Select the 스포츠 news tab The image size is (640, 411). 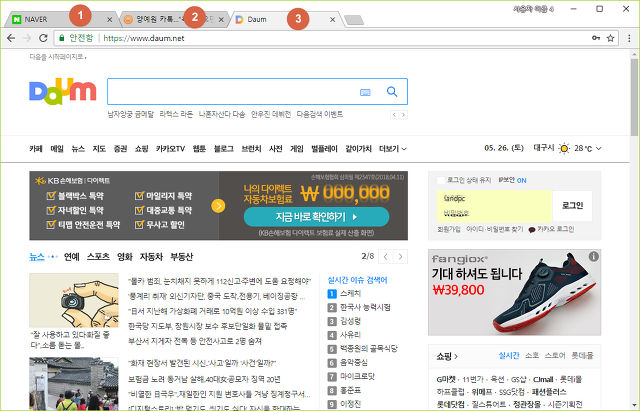[98, 257]
